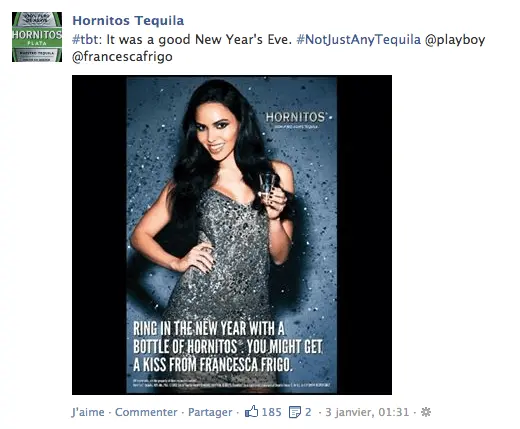
Task: Open the Hornitos Tequila page name
Action: [128, 21]
